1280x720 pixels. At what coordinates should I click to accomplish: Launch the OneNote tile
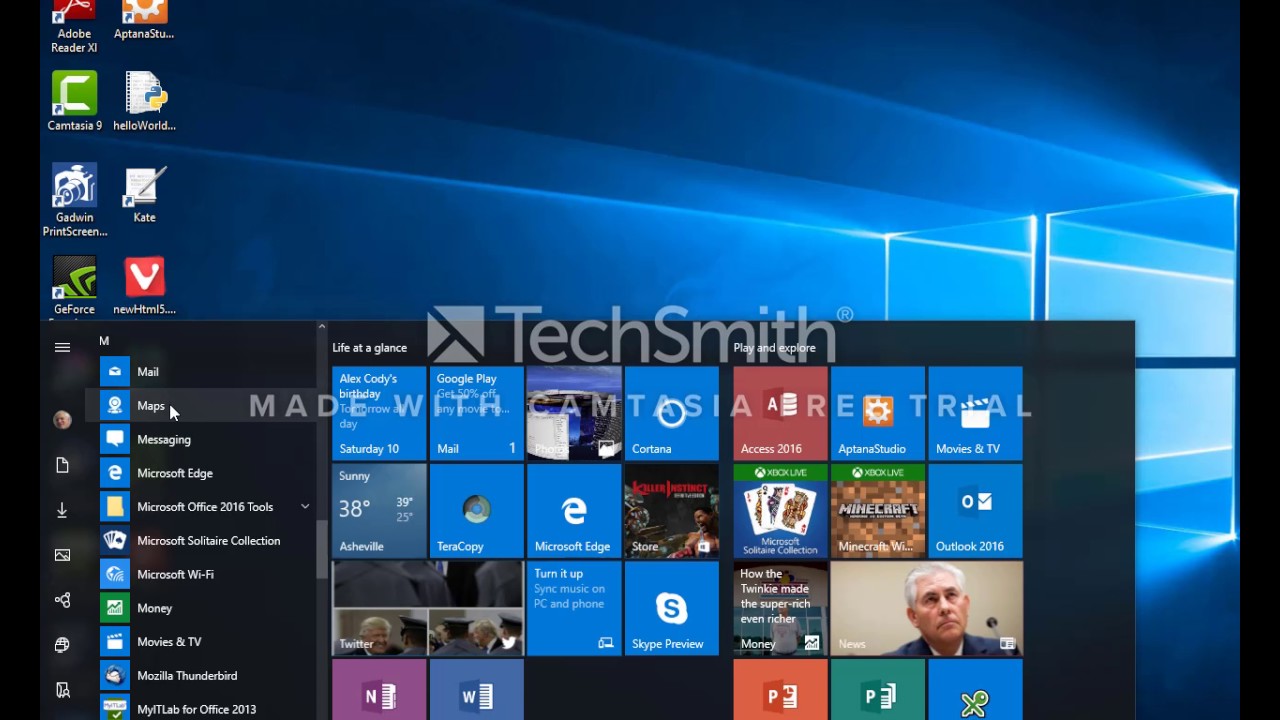379,689
